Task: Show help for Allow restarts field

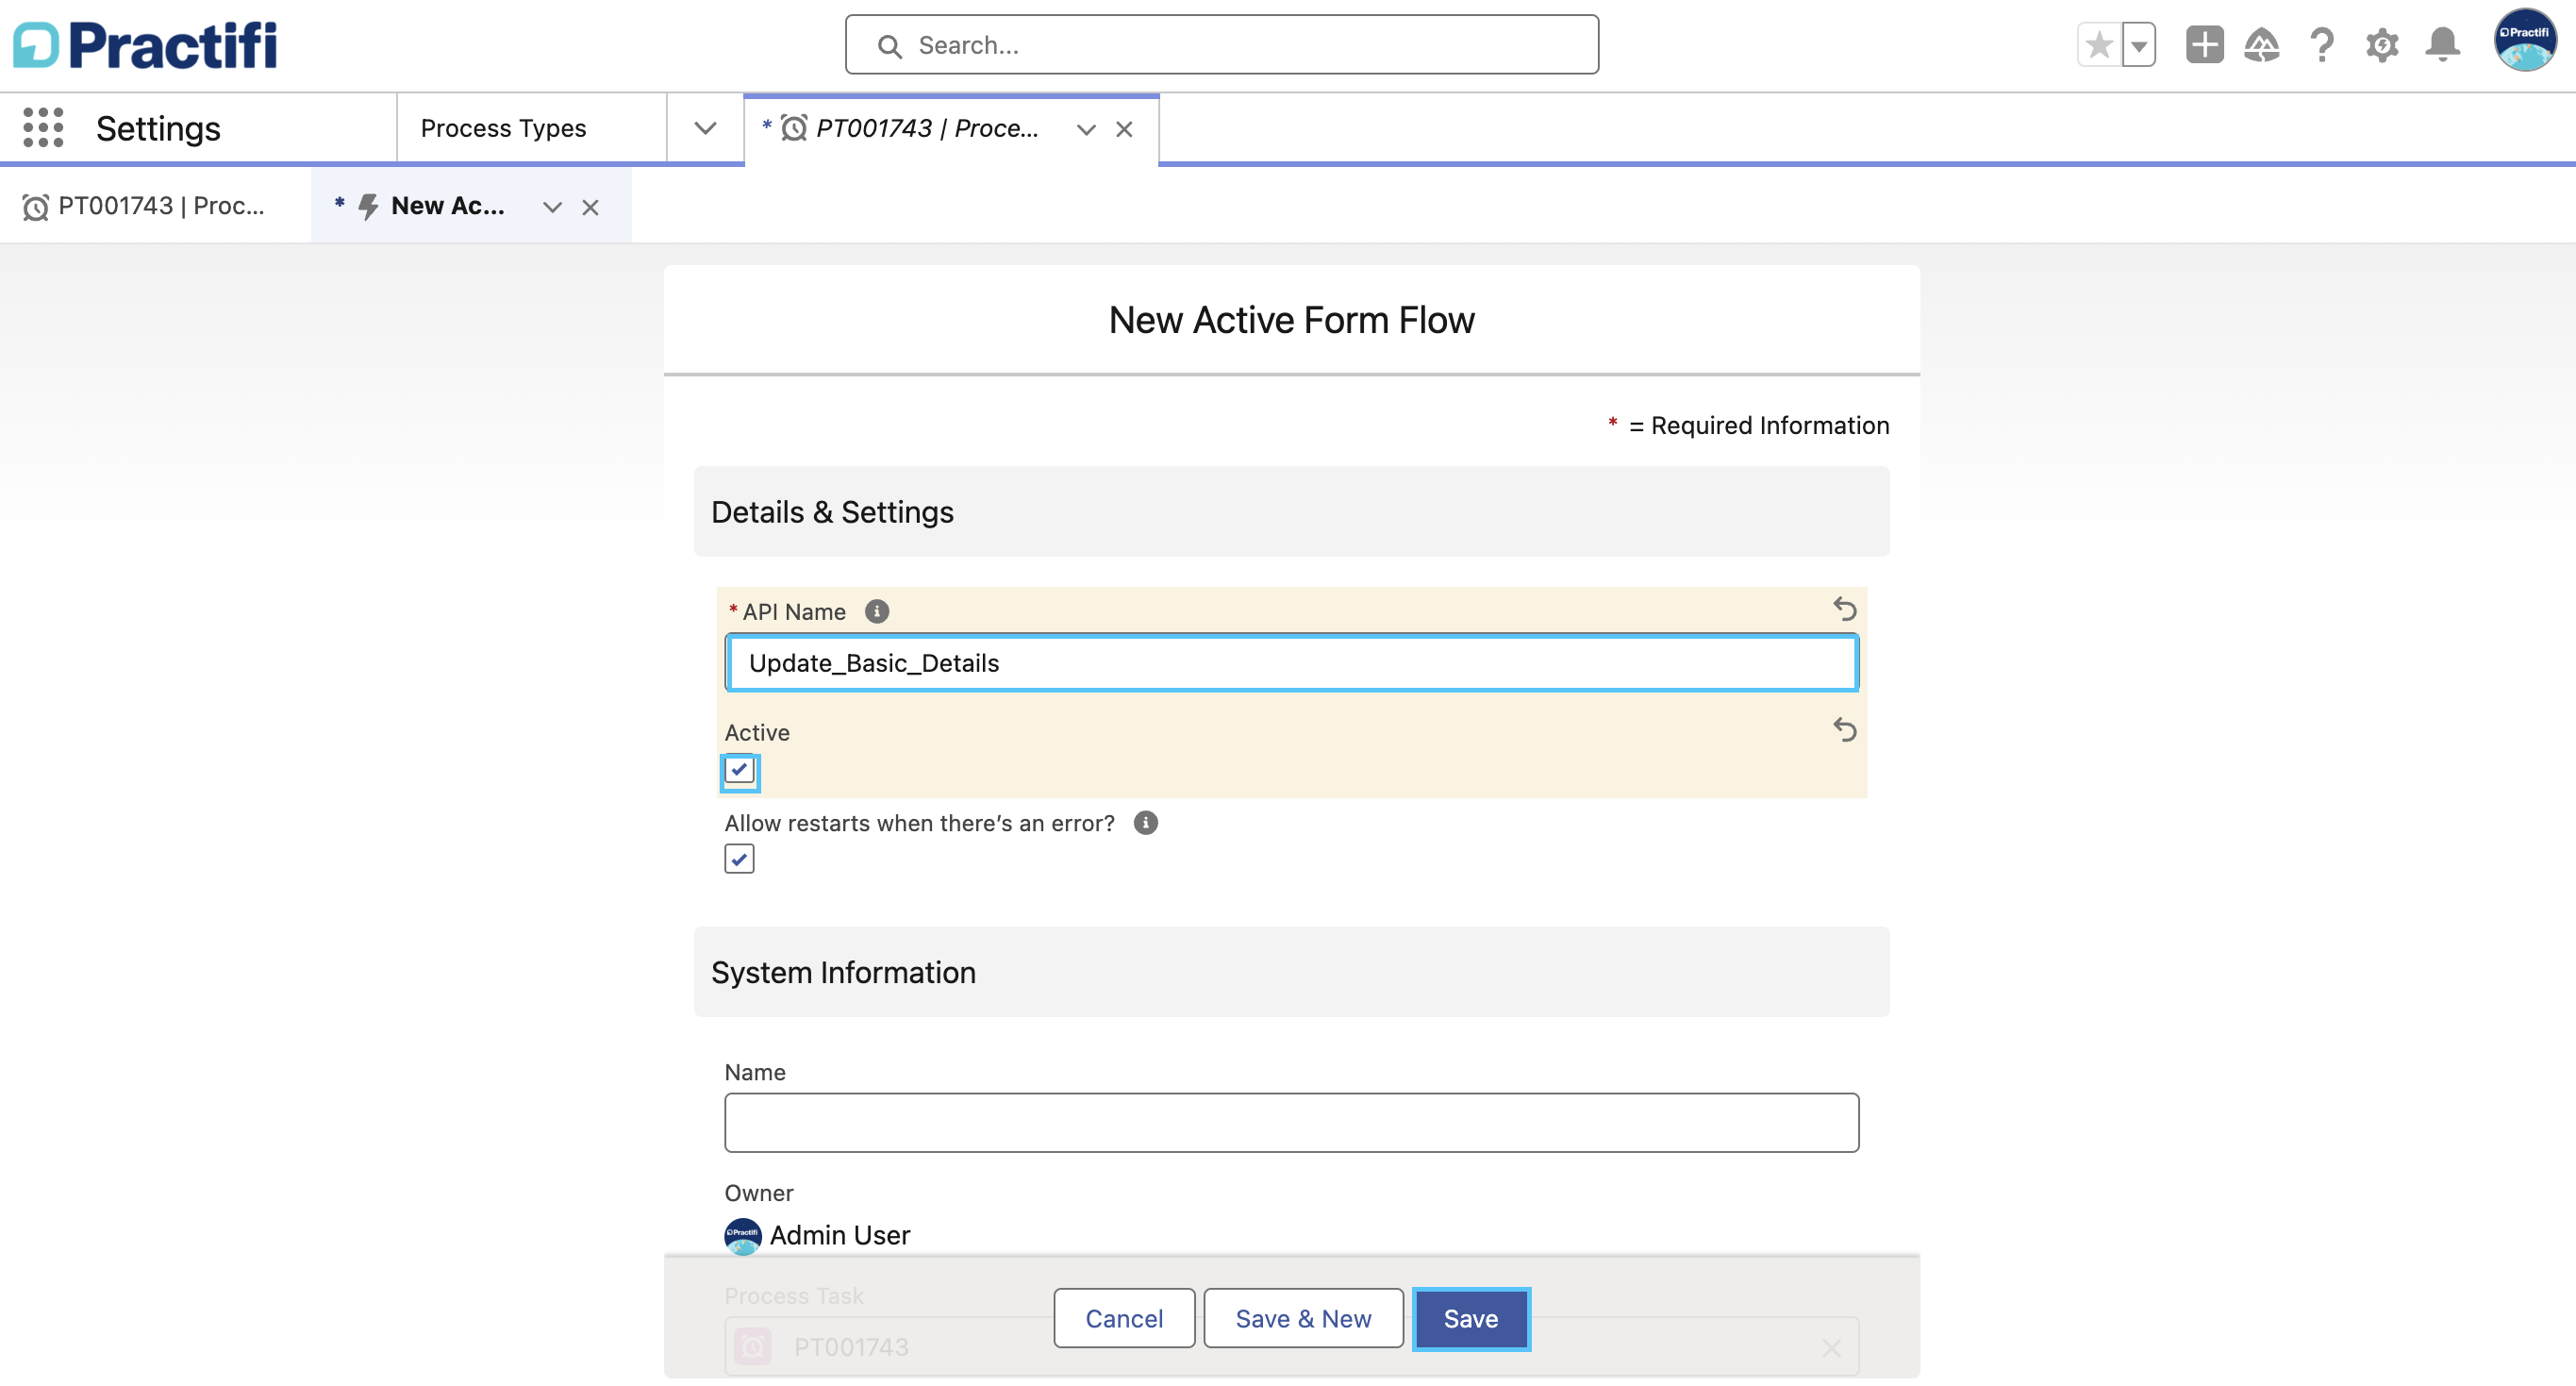Action: [x=1146, y=822]
